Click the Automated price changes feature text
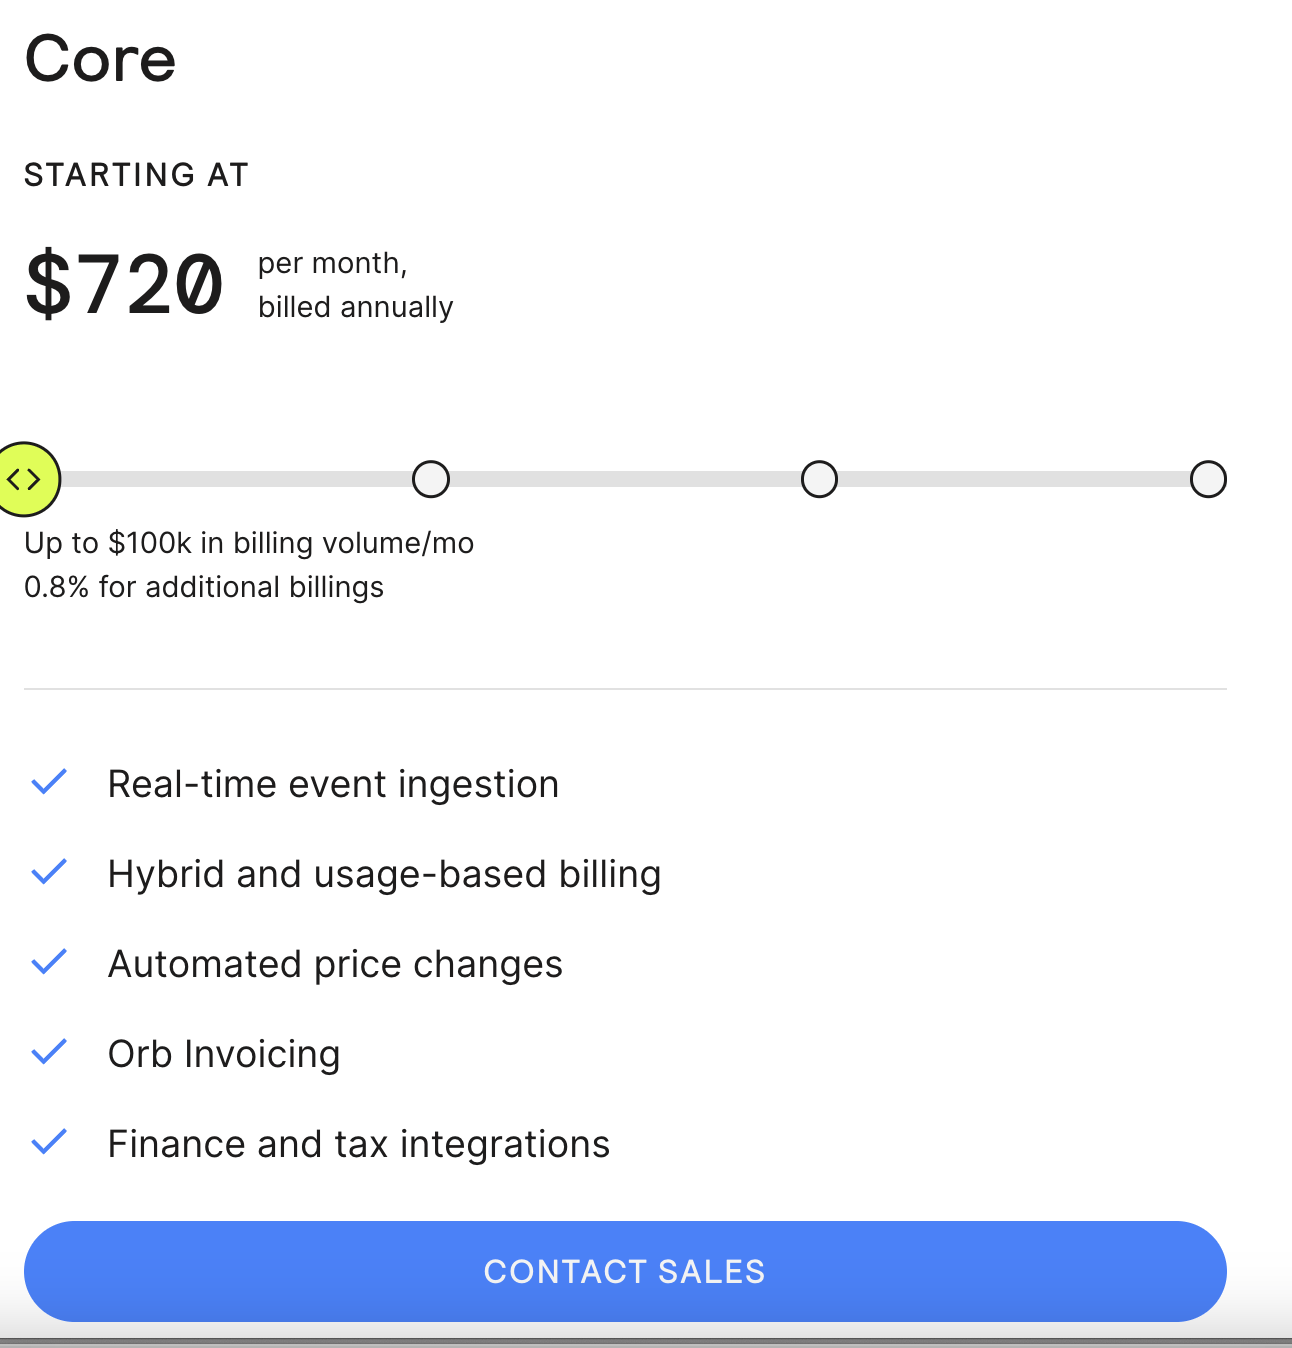The image size is (1292, 1348). coord(335,964)
